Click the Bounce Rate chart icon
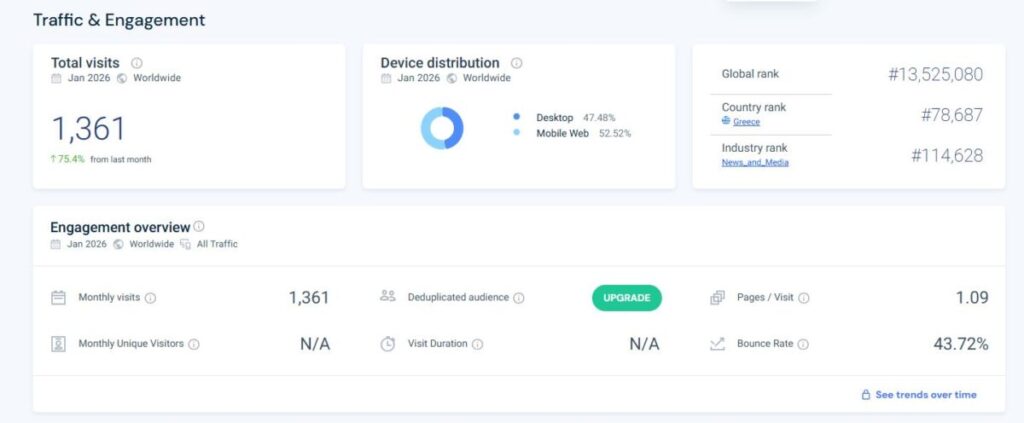 click(717, 344)
